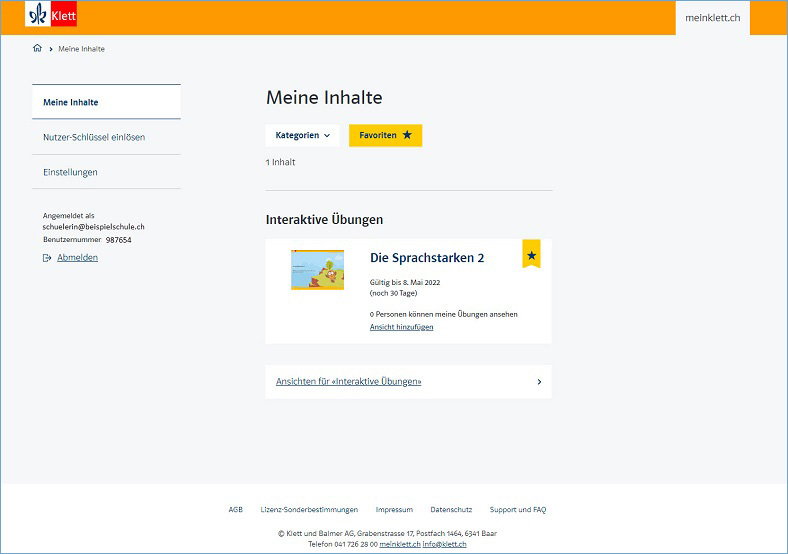Open the Kategorien dropdown

(x=302, y=135)
